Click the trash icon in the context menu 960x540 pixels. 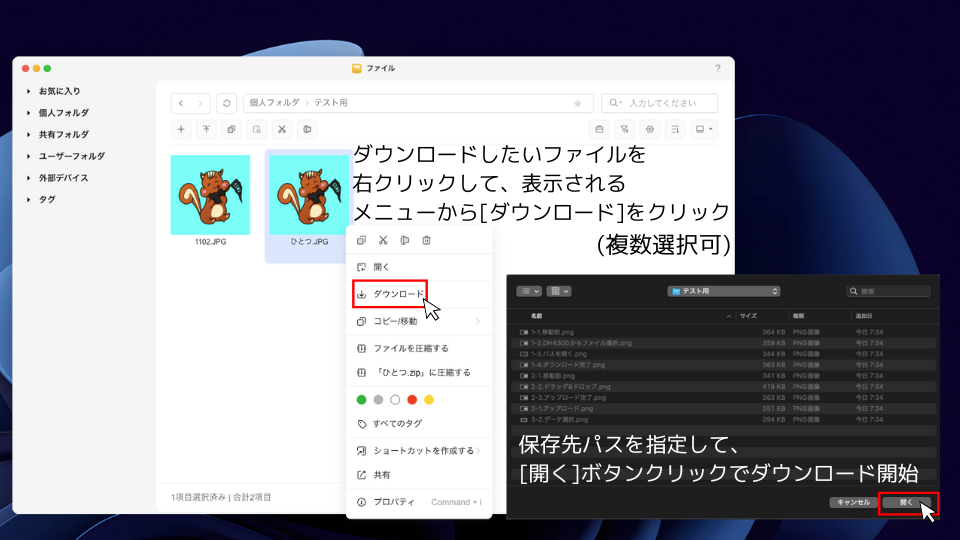point(427,240)
